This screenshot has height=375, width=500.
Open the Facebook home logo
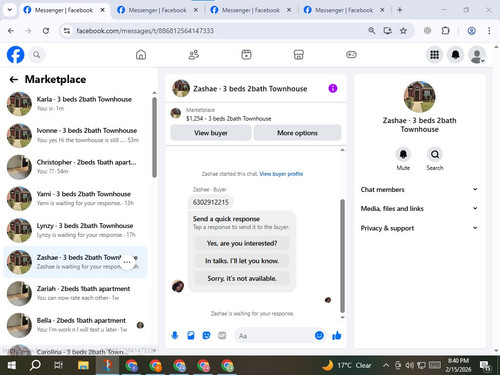pyautogui.click(x=15, y=55)
